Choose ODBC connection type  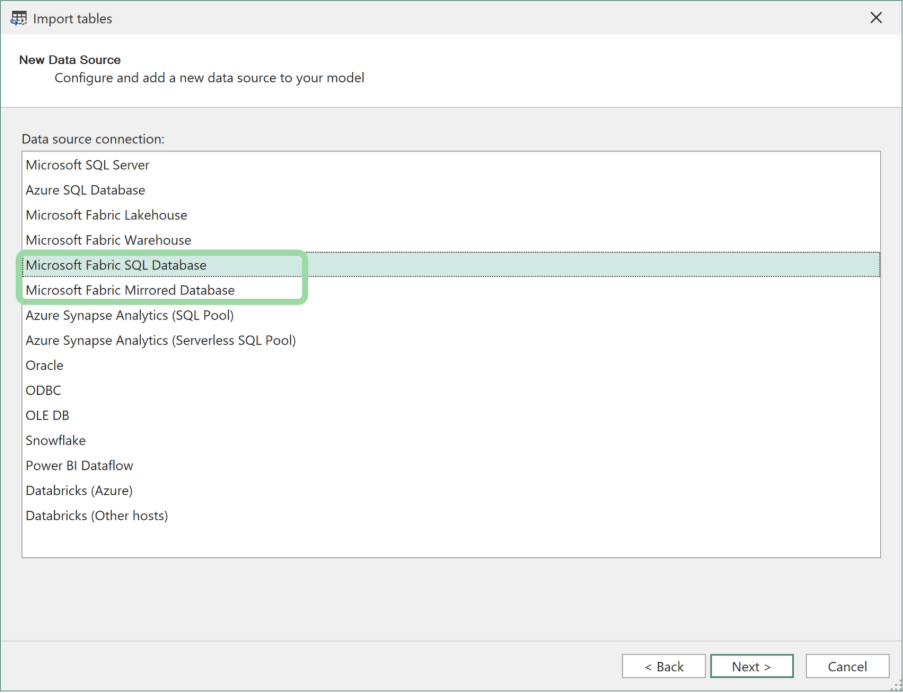[451, 391]
